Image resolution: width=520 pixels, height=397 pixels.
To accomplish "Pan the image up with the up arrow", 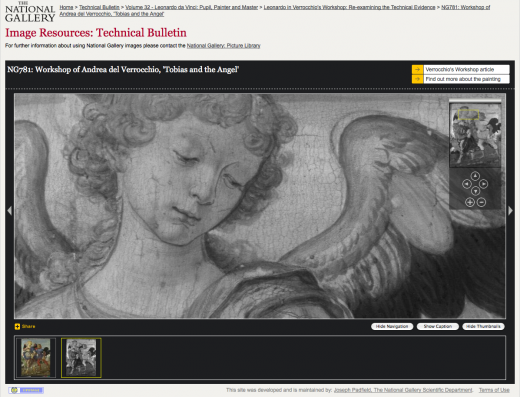I will click(475, 176).
